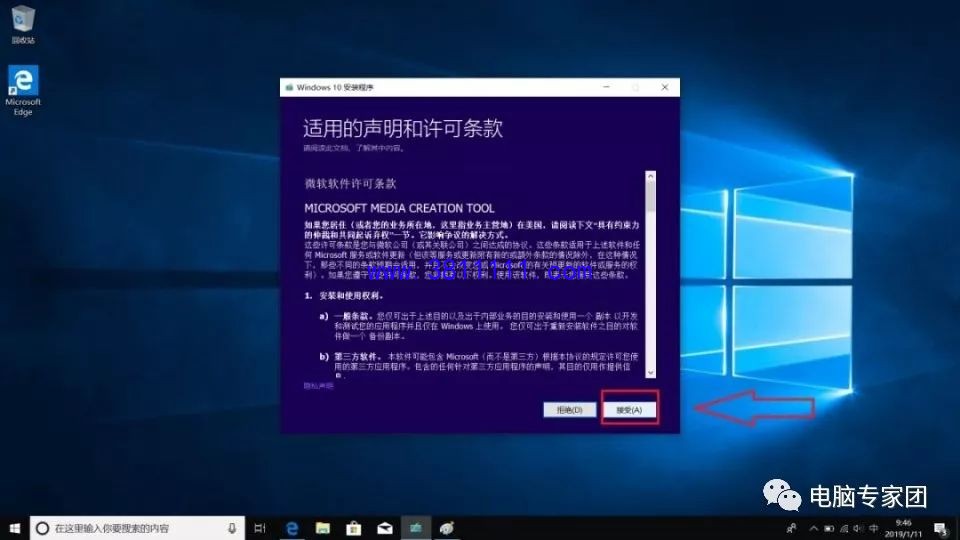
Task: Click the 拒绝(D) decline button
Action: [569, 410]
